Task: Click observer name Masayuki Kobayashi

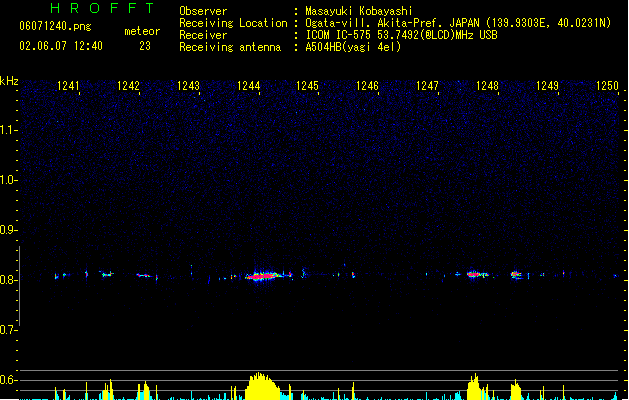Action: 359,11
